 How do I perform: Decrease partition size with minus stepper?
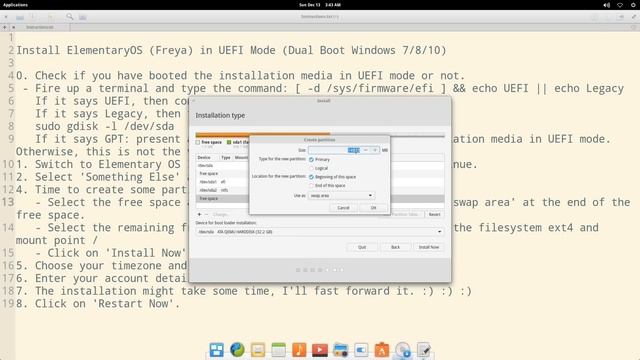coord(366,150)
